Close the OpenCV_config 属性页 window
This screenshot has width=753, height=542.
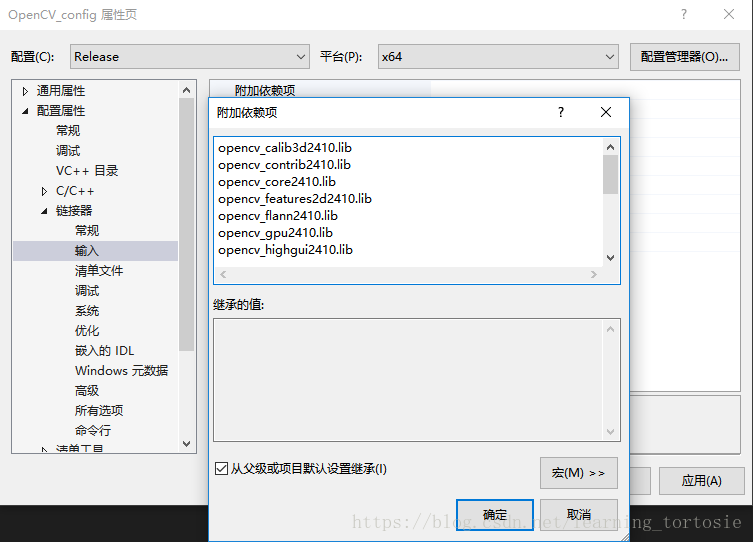pyautogui.click(x=729, y=14)
